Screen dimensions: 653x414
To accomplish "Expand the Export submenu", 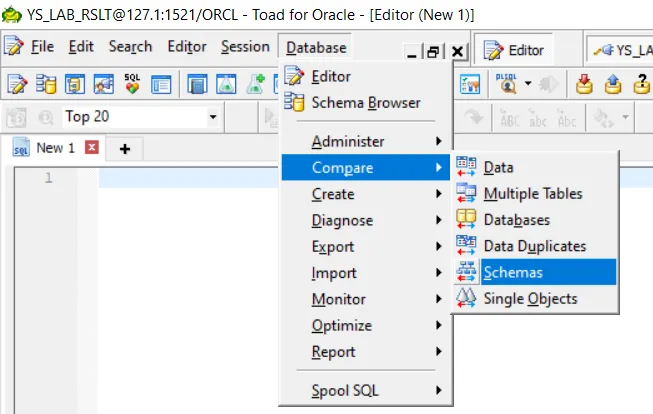I will tap(366, 247).
